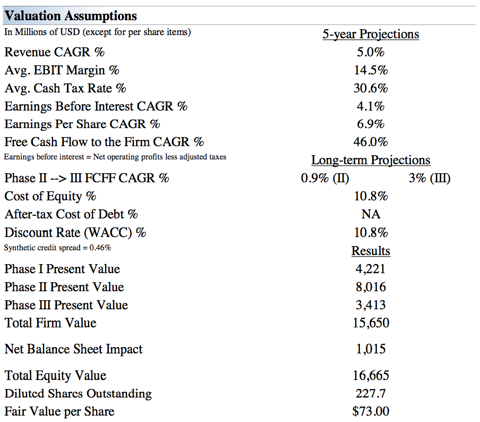The height and width of the screenshot is (422, 480).
Task: Select Phase I Present Value 4,221
Action: tap(371, 269)
